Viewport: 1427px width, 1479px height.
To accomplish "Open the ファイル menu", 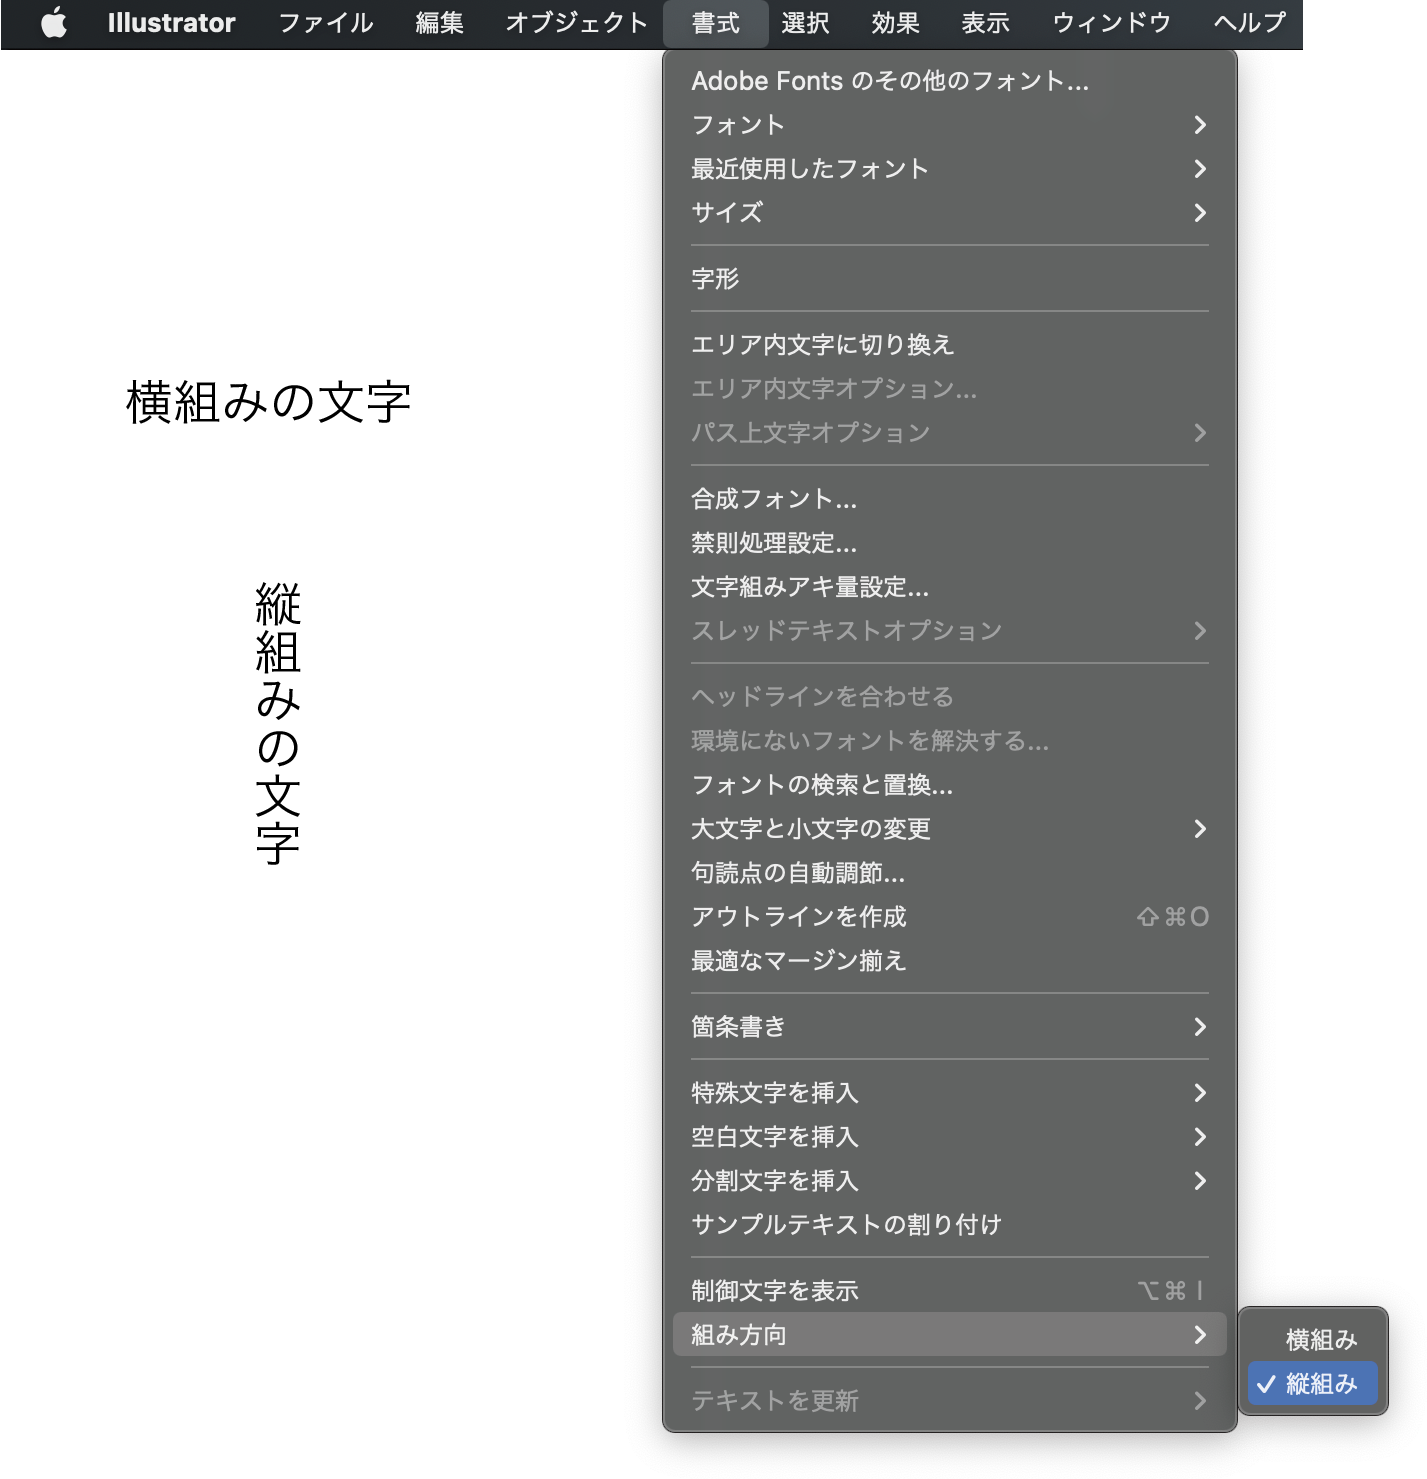I will coord(325,23).
